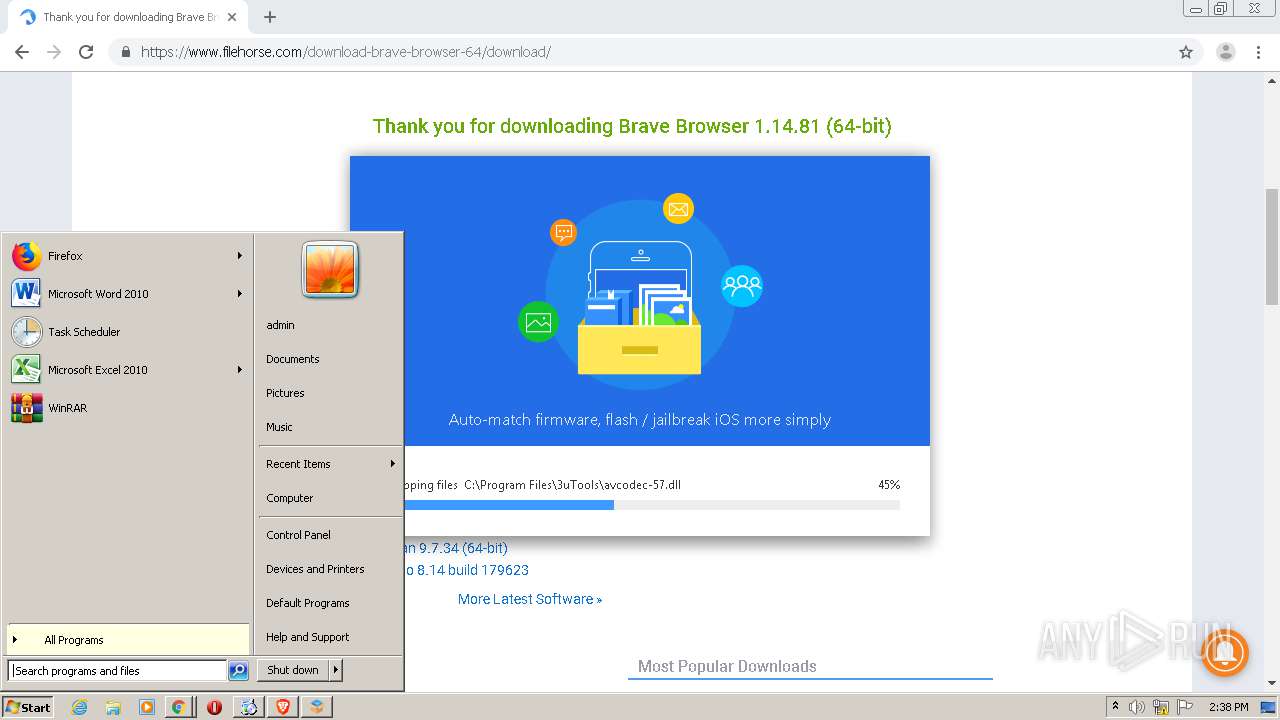Click the installer disc taskbar icon
The width and height of the screenshot is (1280, 720).
click(248, 707)
